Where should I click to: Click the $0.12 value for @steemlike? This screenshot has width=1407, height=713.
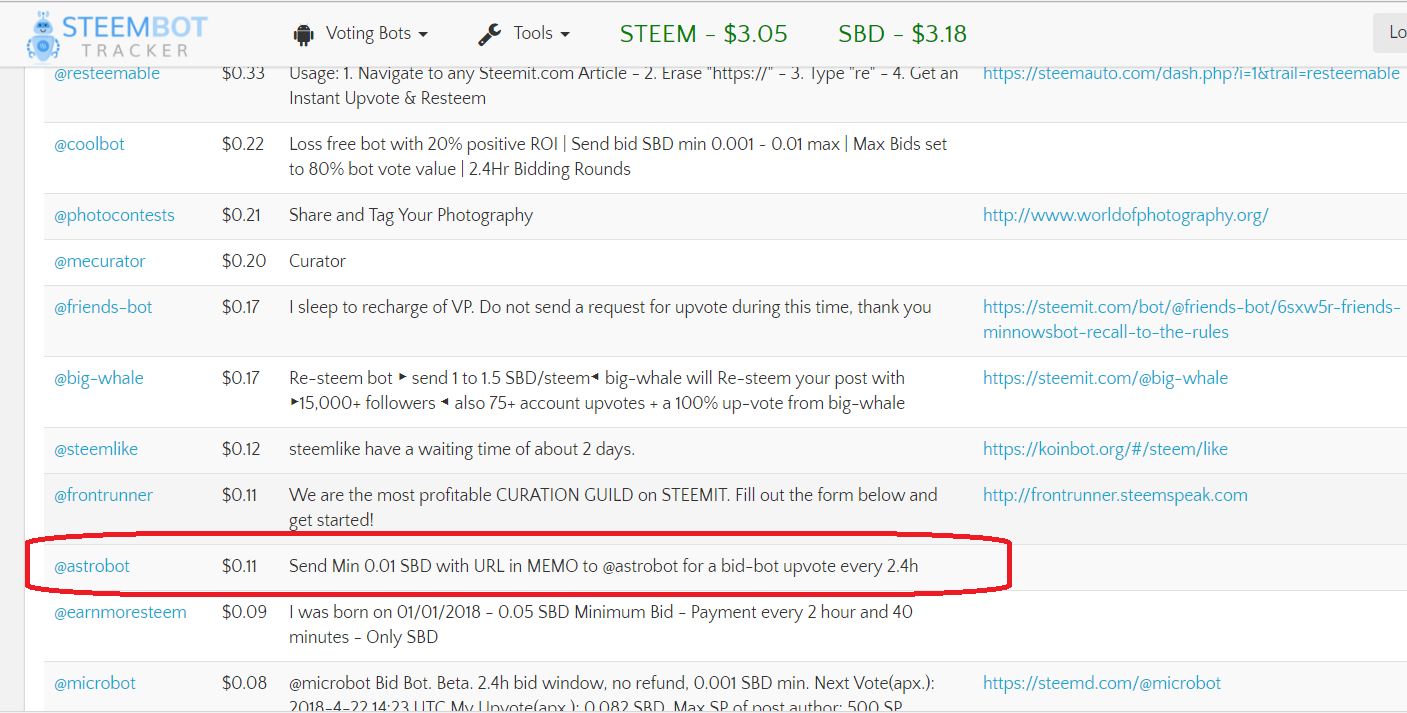[241, 449]
